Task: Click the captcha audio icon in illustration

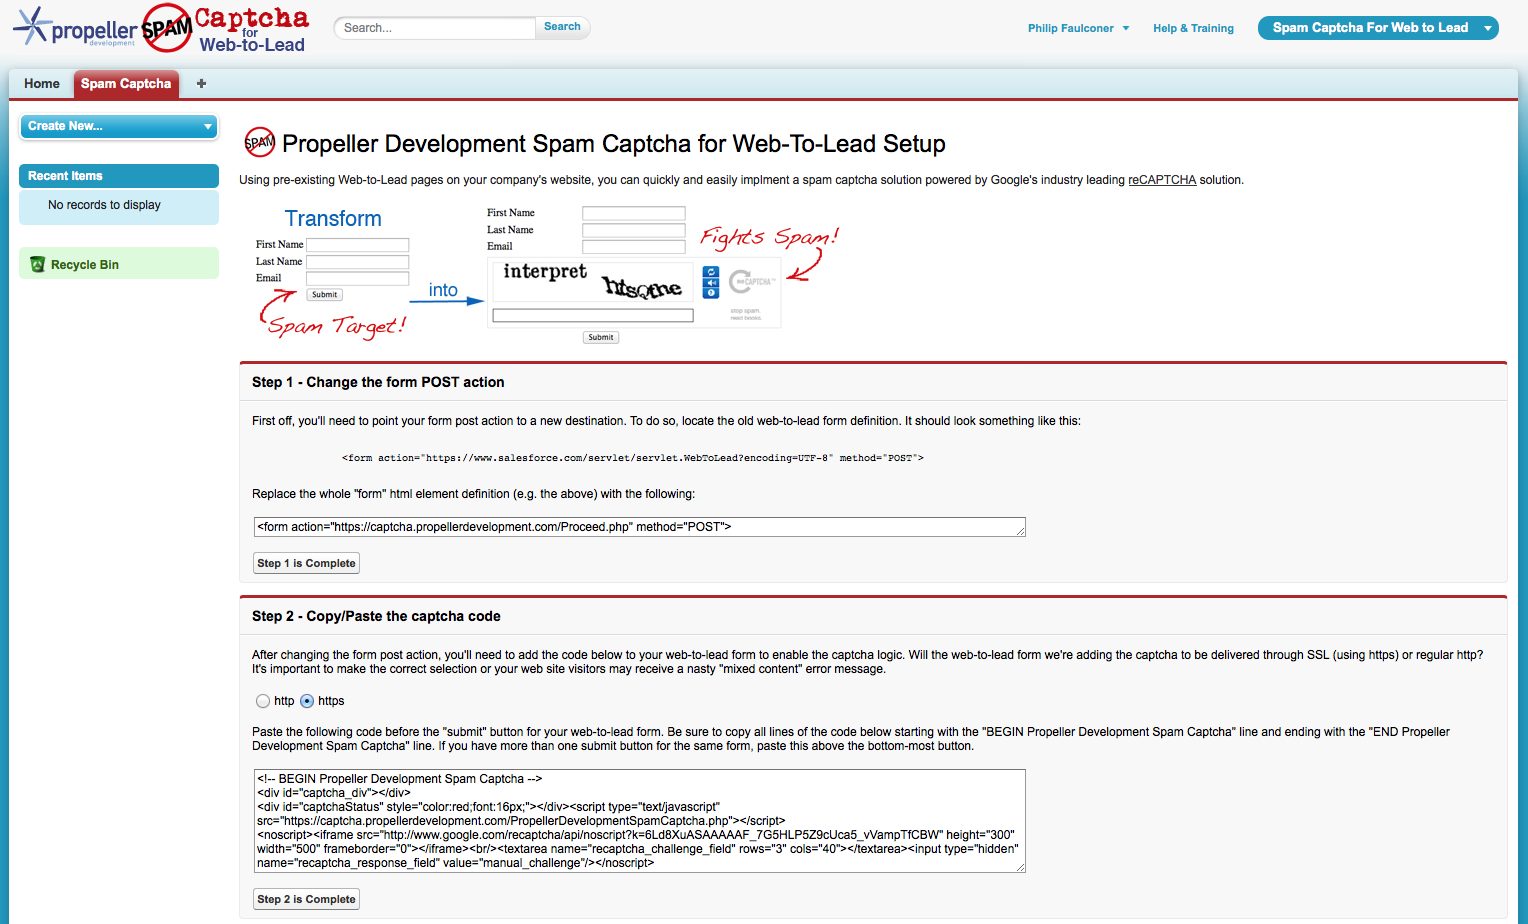Action: tap(711, 283)
